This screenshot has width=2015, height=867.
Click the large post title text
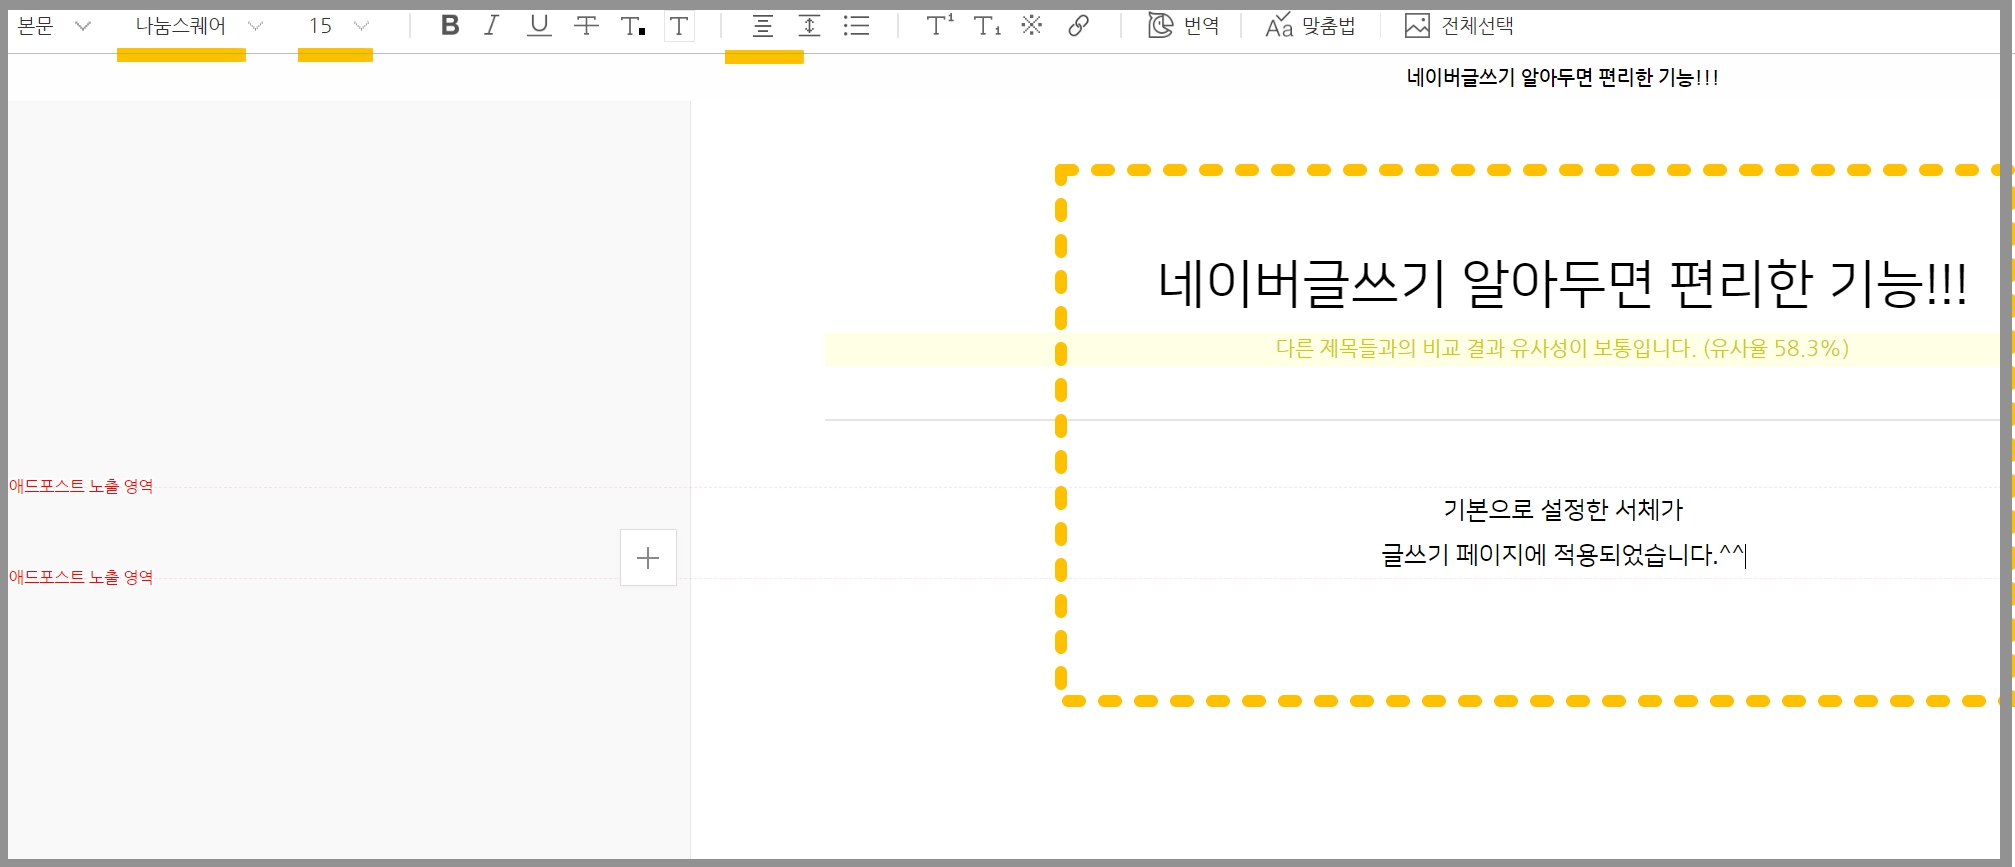(x=1562, y=283)
